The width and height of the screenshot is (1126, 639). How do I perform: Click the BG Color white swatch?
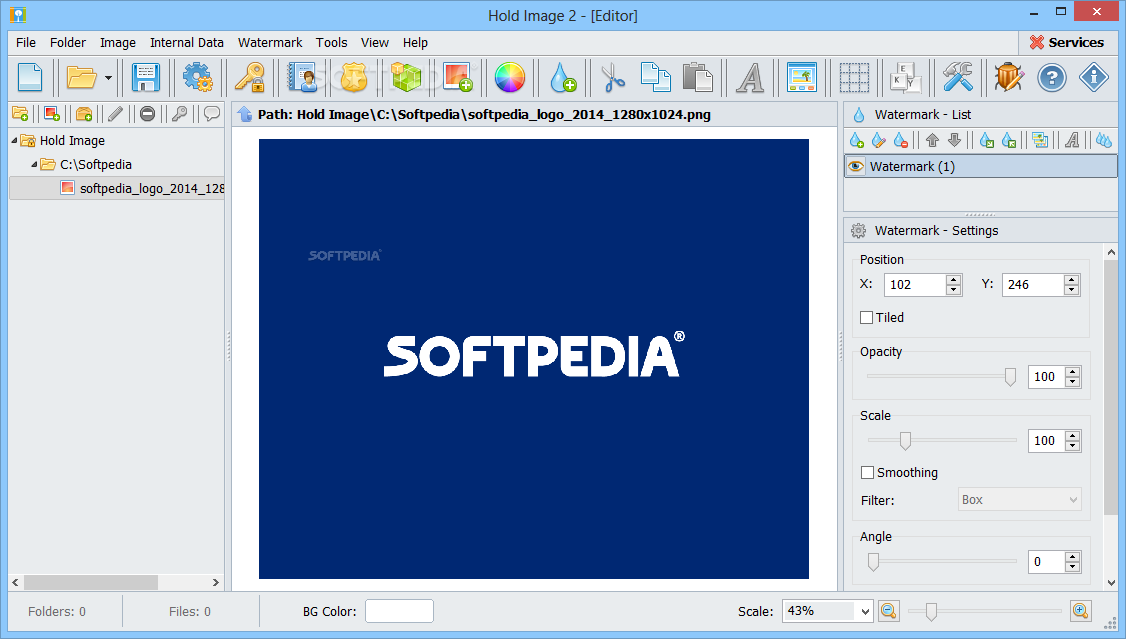coord(399,611)
